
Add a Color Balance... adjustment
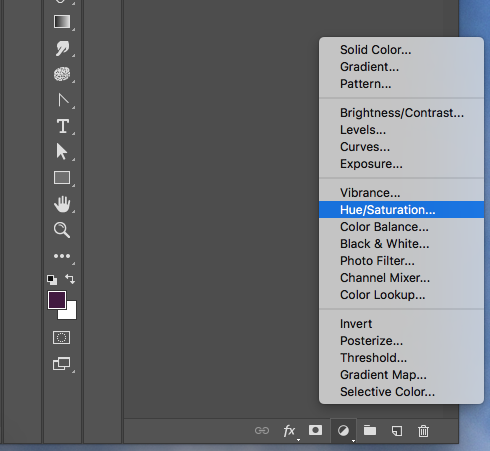point(401,227)
